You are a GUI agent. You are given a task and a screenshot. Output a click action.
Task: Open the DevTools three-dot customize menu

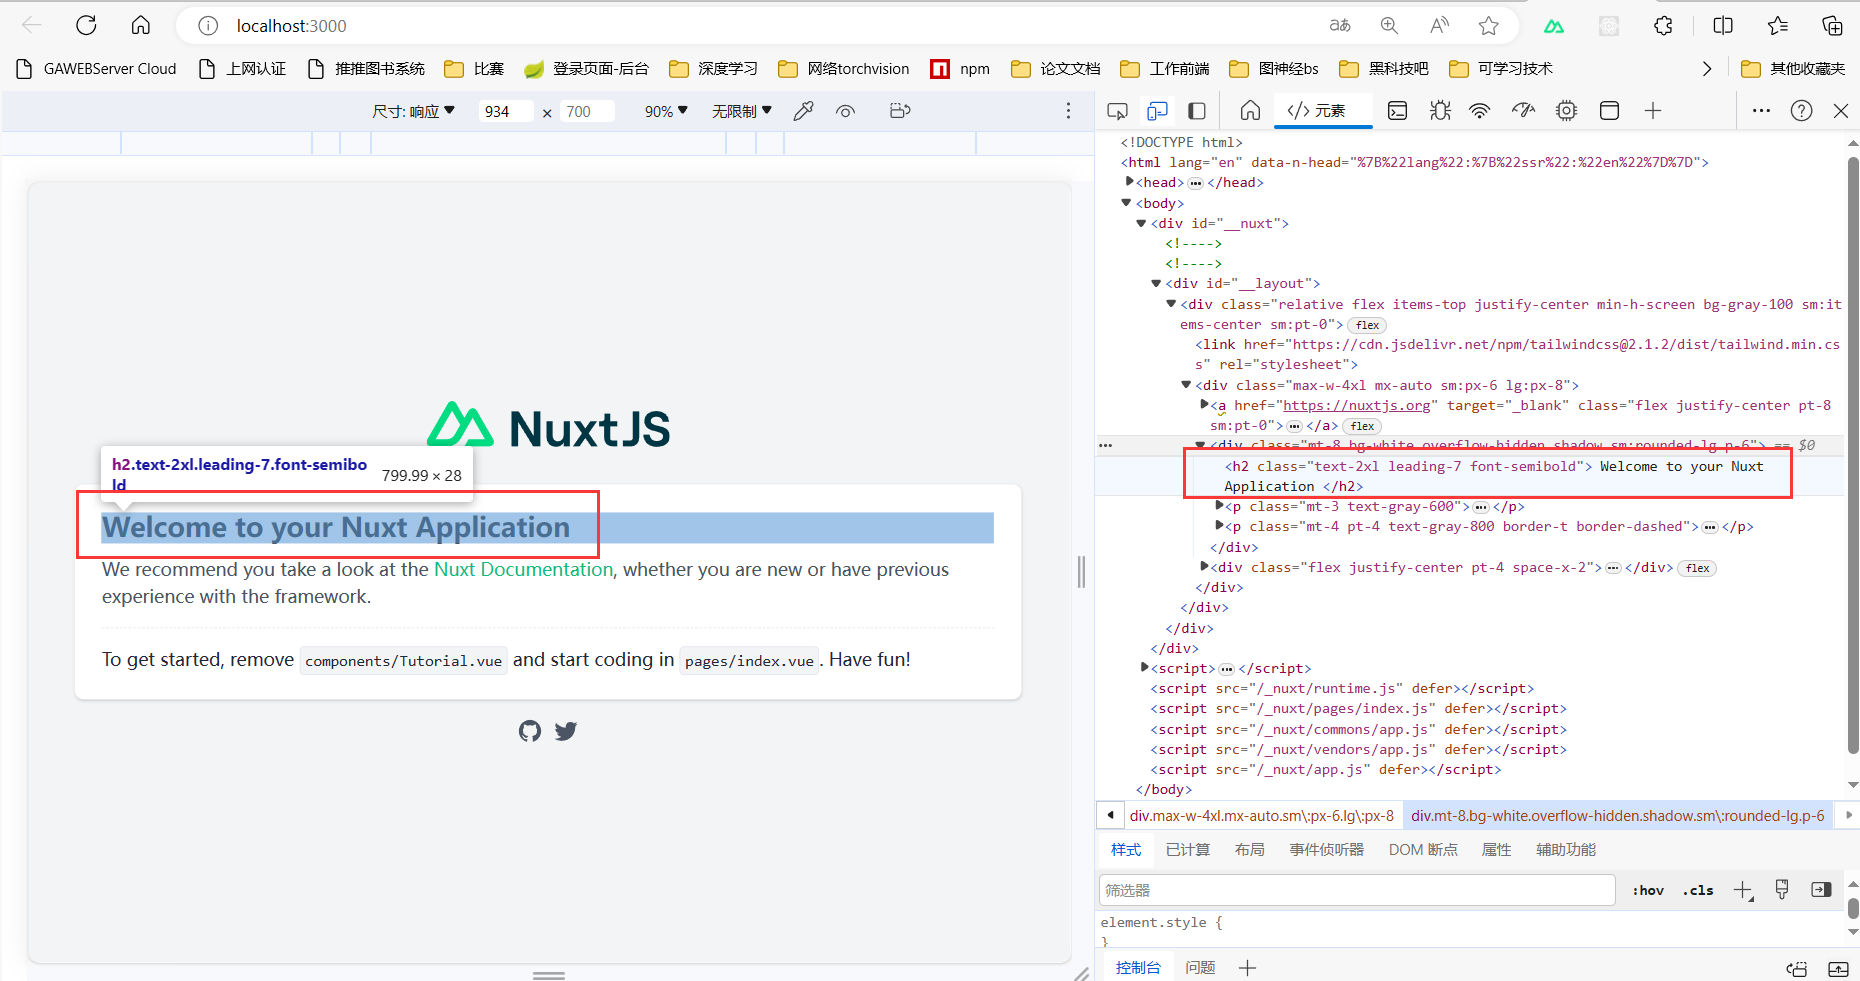pos(1761,111)
